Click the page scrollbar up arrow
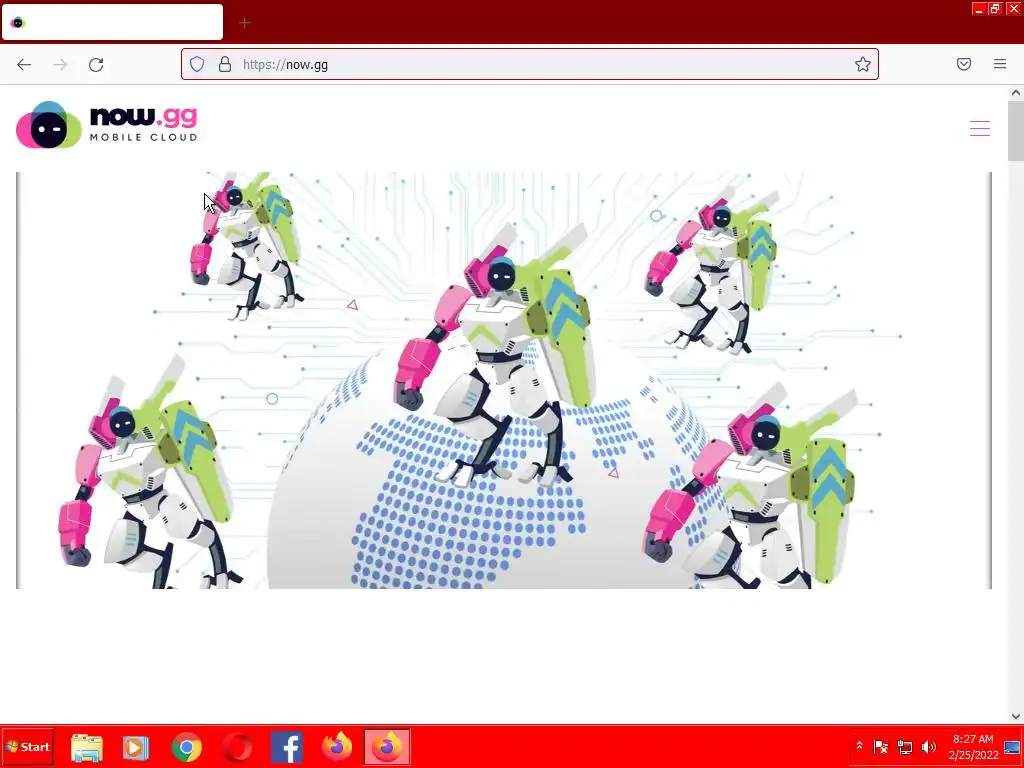 (x=1016, y=93)
